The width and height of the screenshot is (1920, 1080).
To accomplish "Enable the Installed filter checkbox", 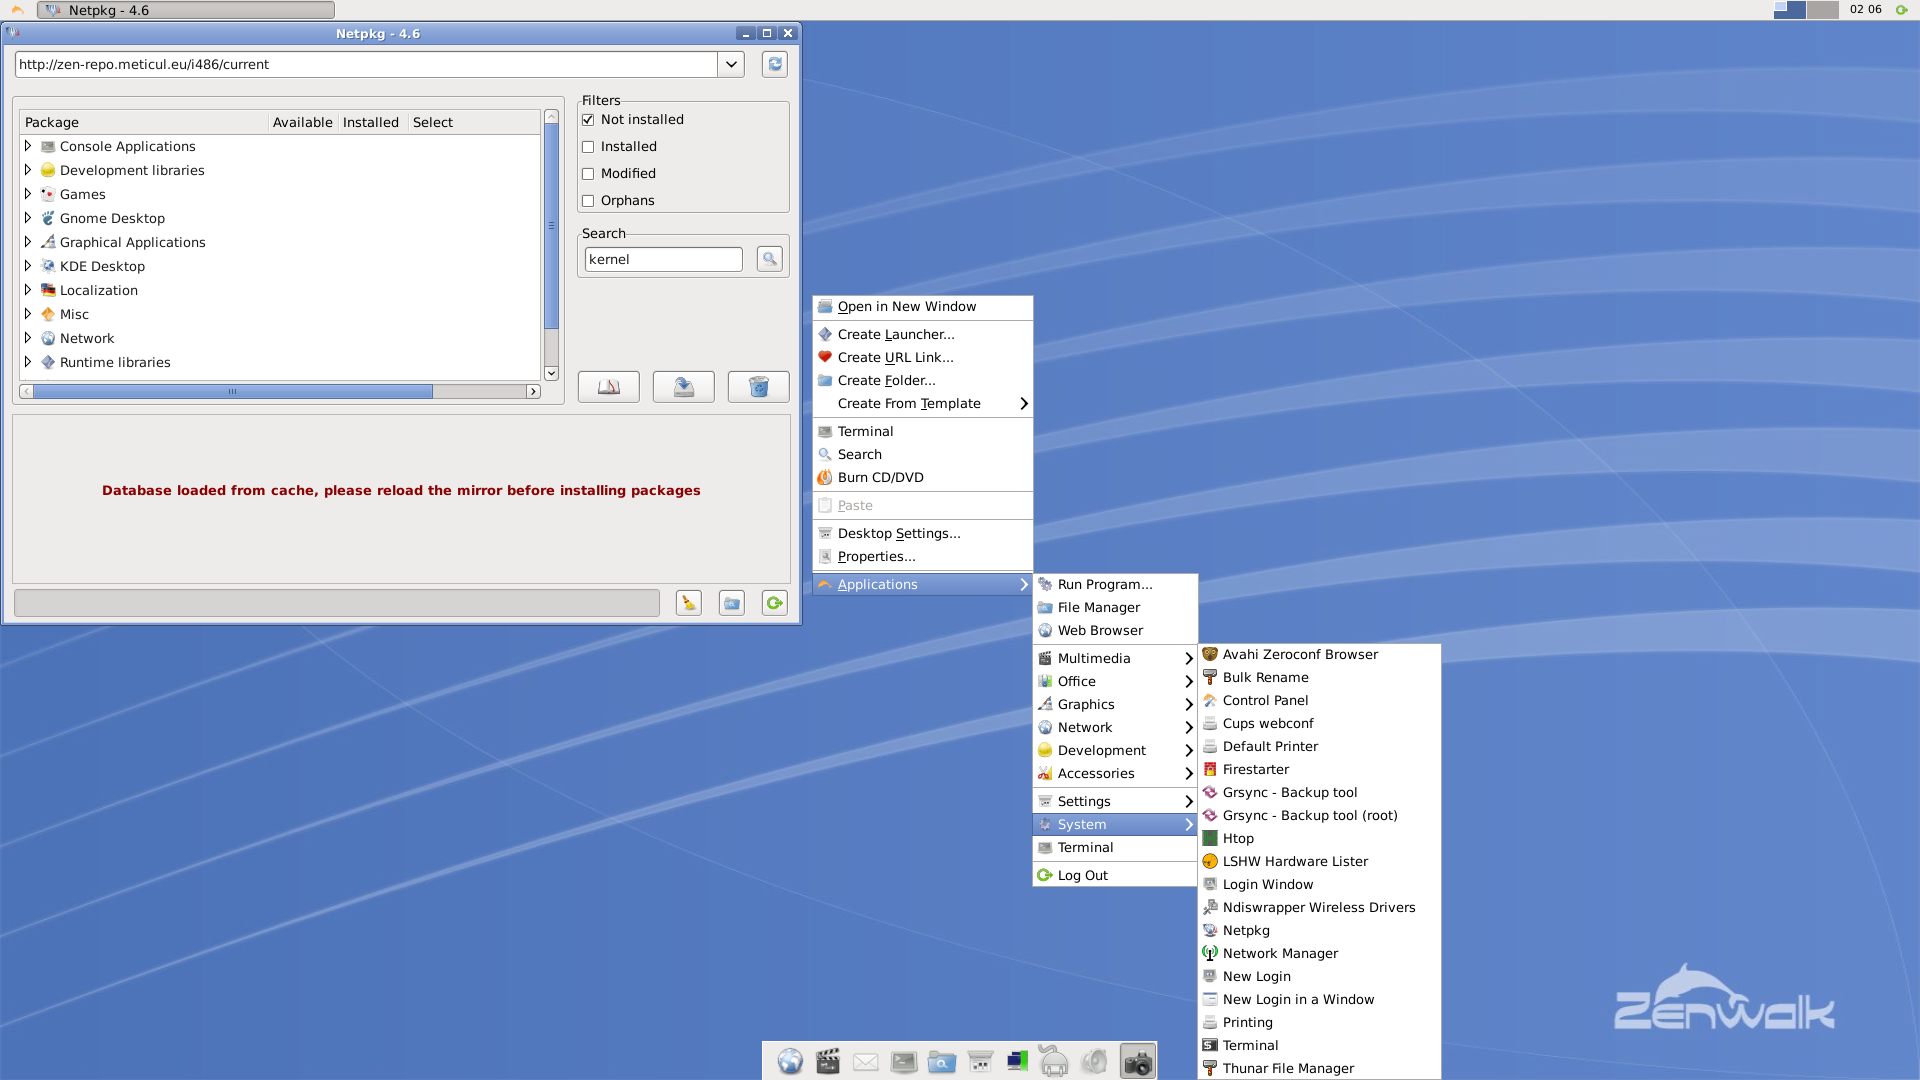I will point(588,147).
